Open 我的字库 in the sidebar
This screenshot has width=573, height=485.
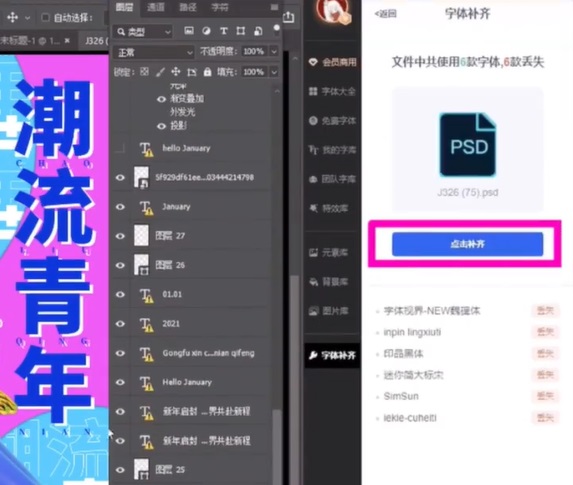click(x=333, y=150)
